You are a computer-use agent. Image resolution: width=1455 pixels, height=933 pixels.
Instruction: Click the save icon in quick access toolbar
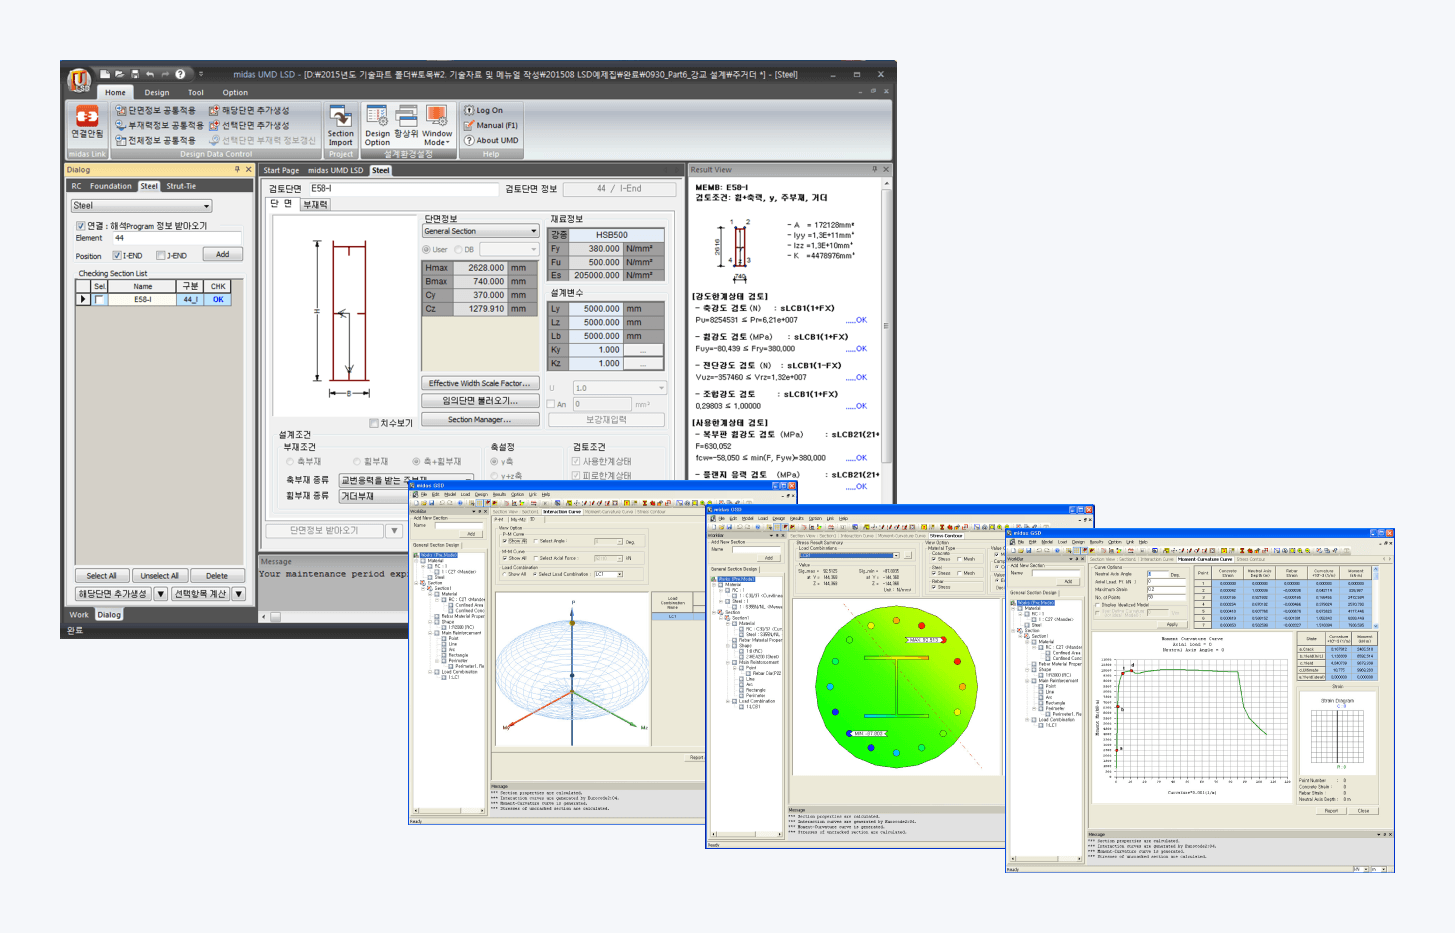[135, 74]
